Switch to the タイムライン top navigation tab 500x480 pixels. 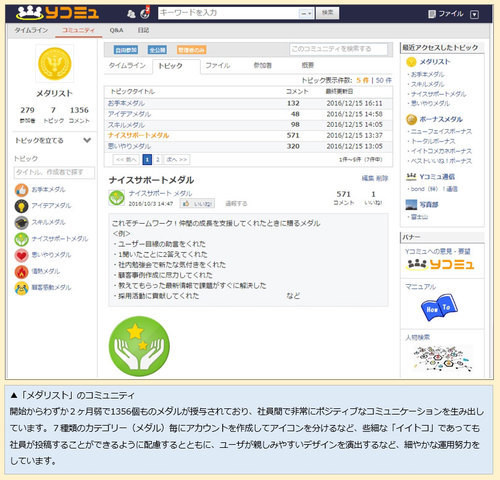click(31, 30)
